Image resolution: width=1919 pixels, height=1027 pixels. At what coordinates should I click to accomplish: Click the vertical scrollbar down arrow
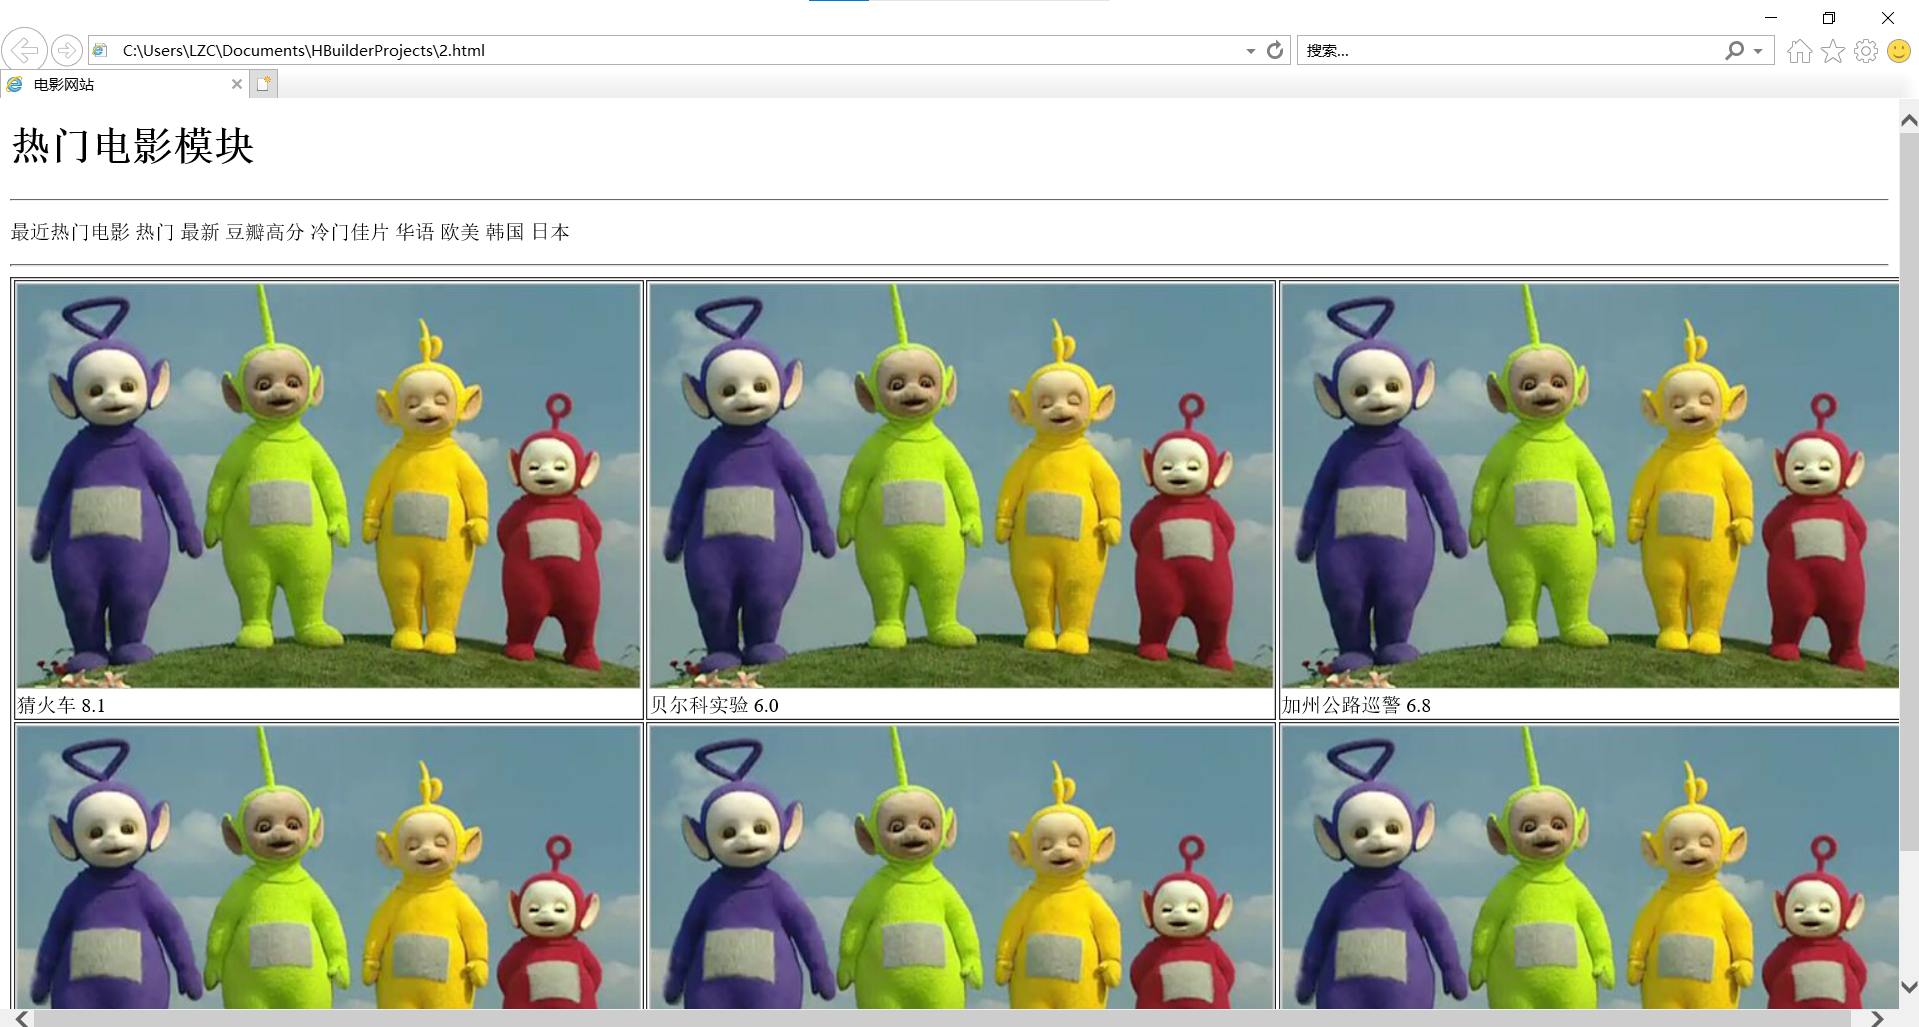pyautogui.click(x=1909, y=987)
